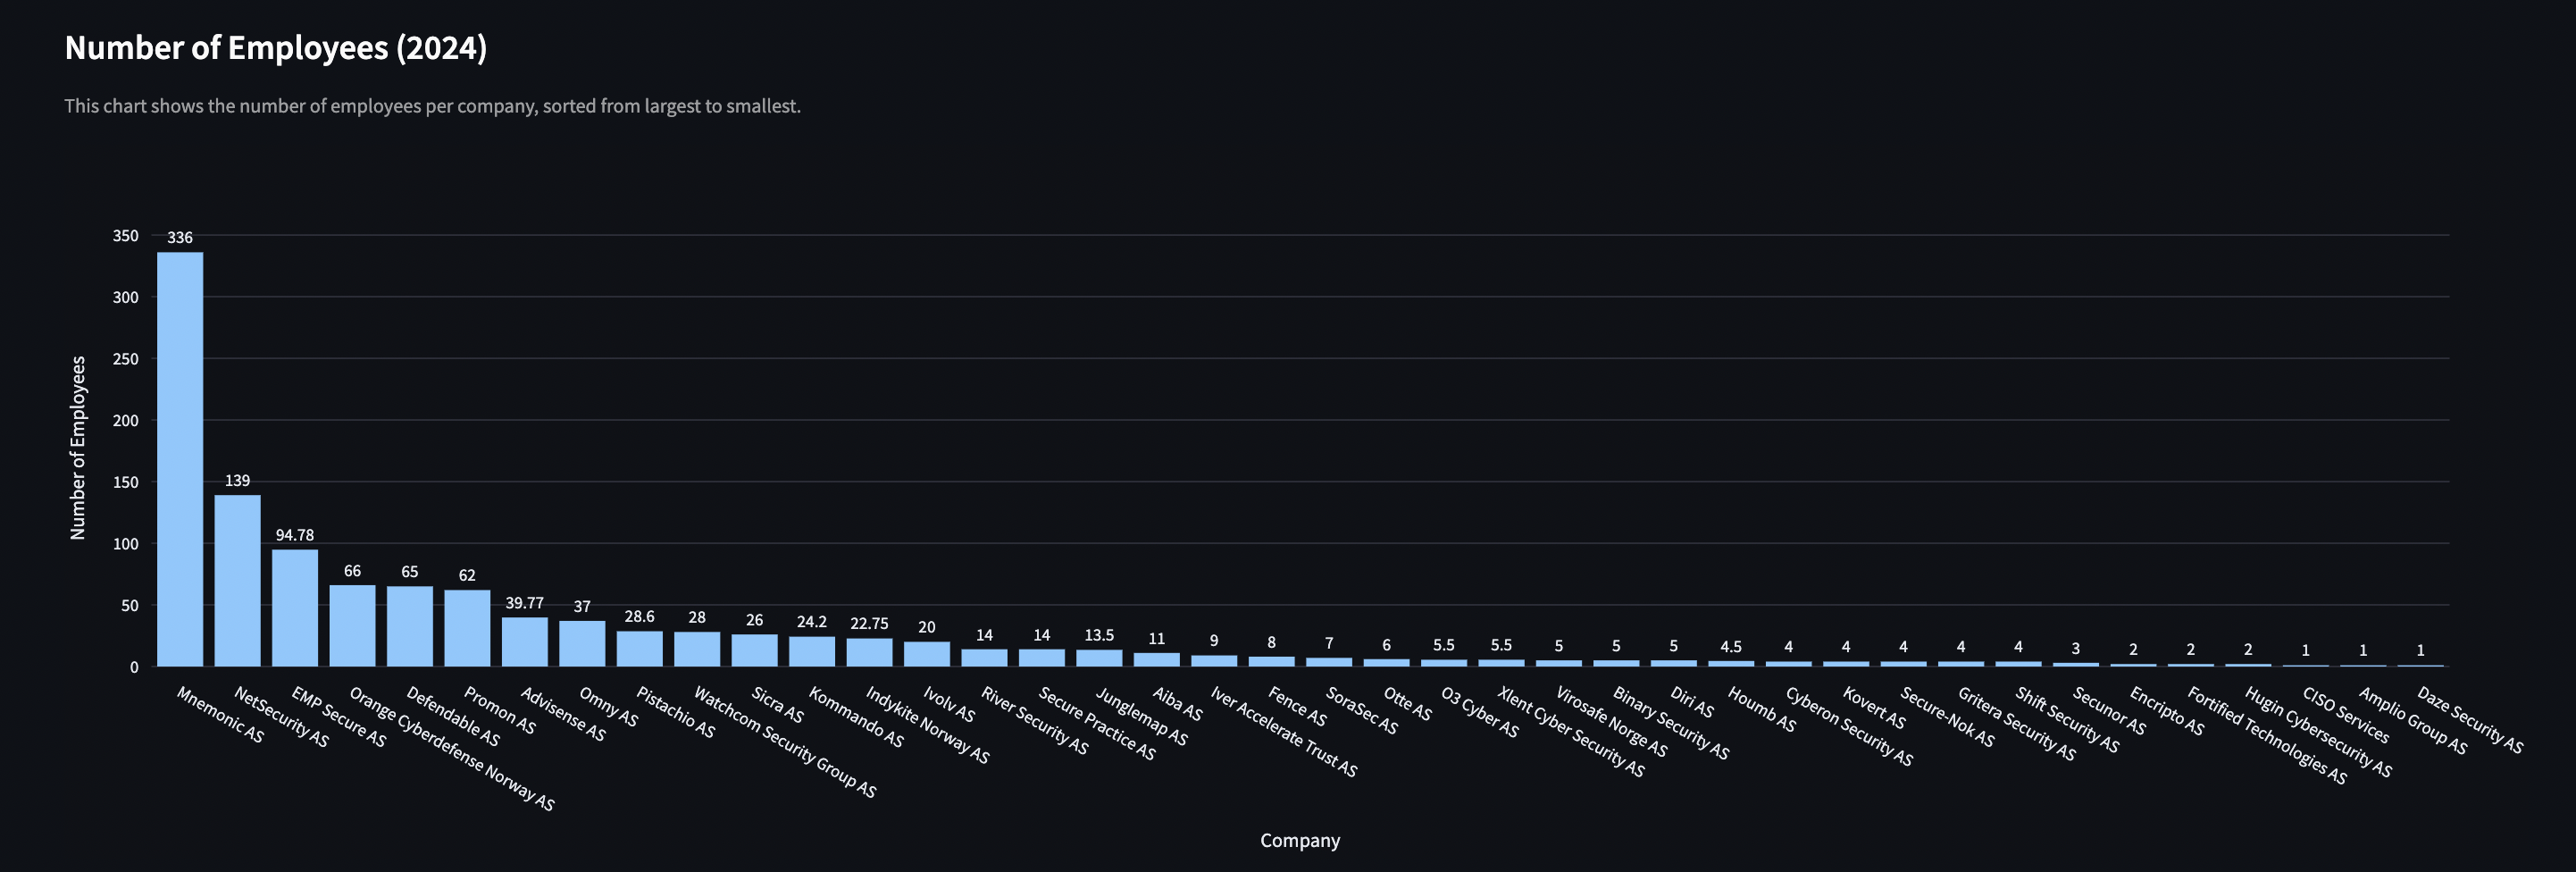Click the Sicra AS bar

click(754, 650)
